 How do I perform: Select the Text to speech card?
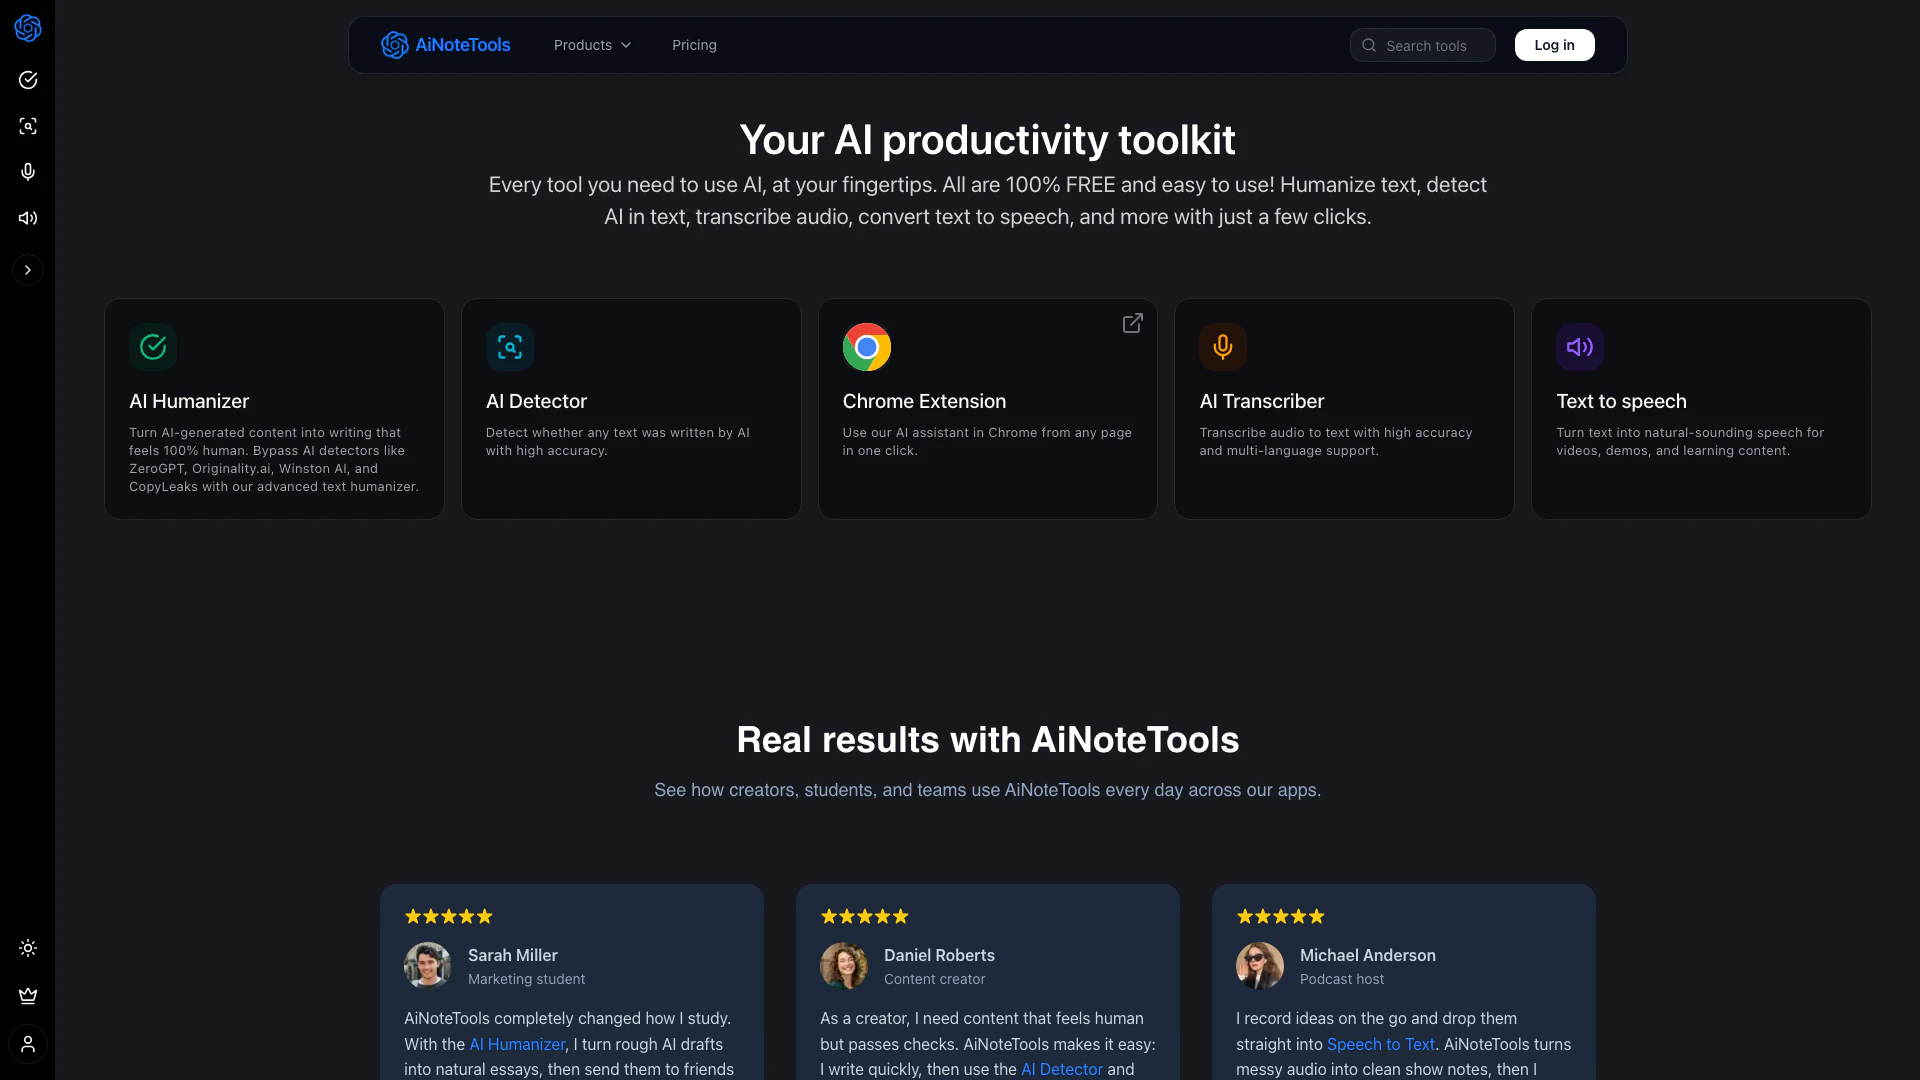[x=1701, y=409]
